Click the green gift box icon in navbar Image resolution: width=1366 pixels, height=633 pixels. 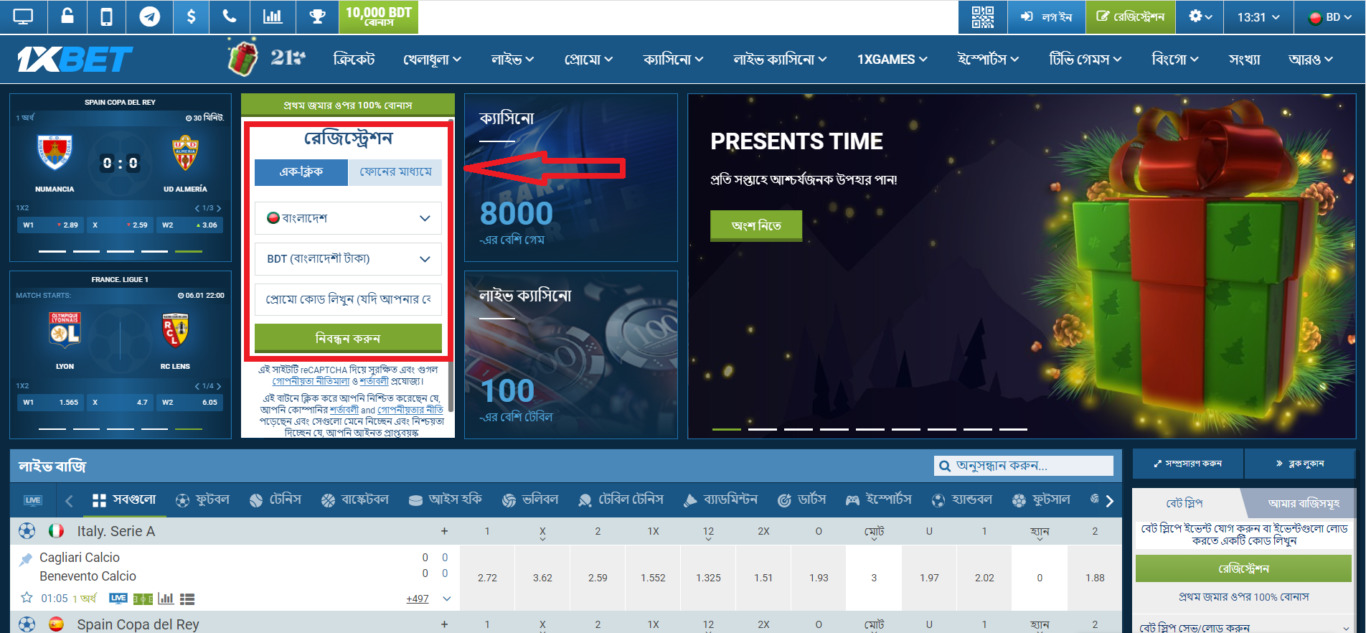[243, 58]
